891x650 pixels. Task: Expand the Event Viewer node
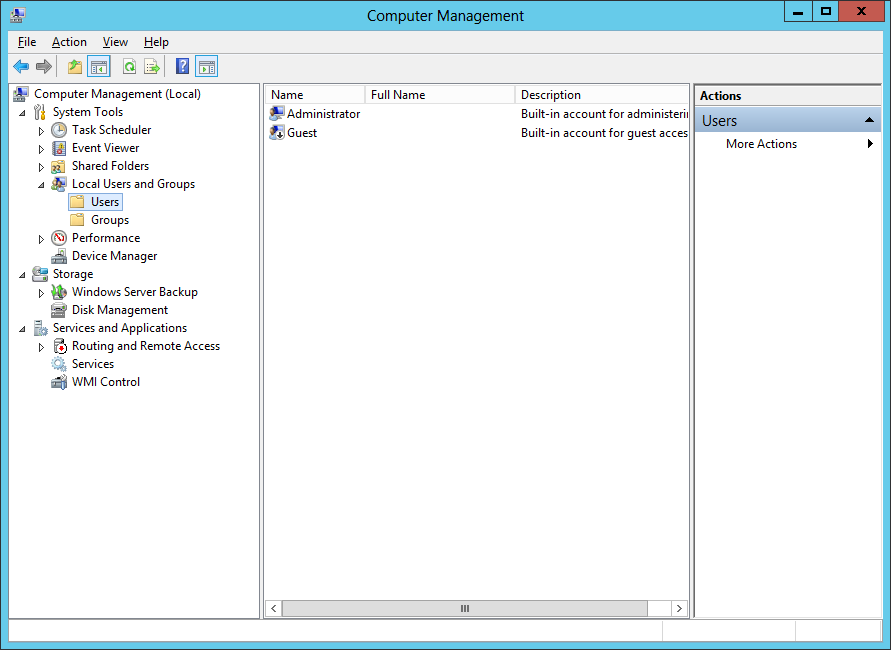tap(41, 149)
